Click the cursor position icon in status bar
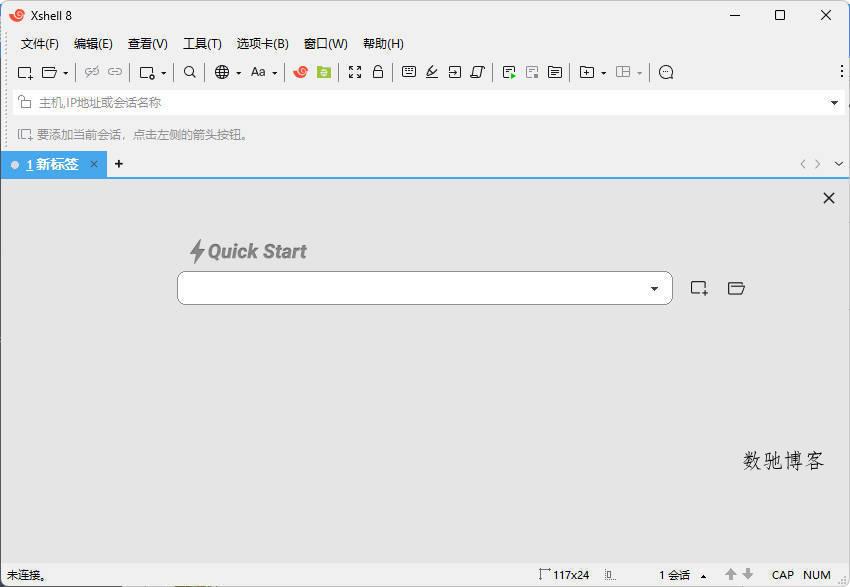Viewport: 850px width, 587px height. (610, 575)
